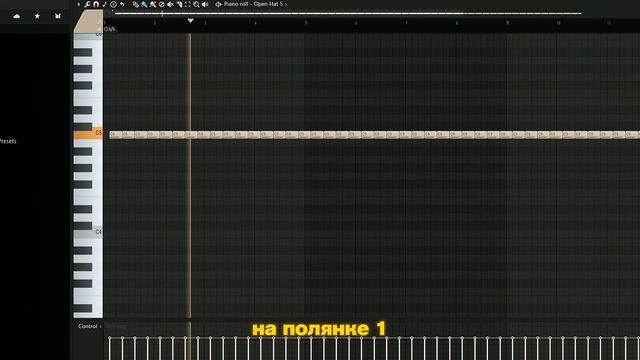The image size is (640, 360).
Task: Select the Mute tool
Action: coord(170,4)
